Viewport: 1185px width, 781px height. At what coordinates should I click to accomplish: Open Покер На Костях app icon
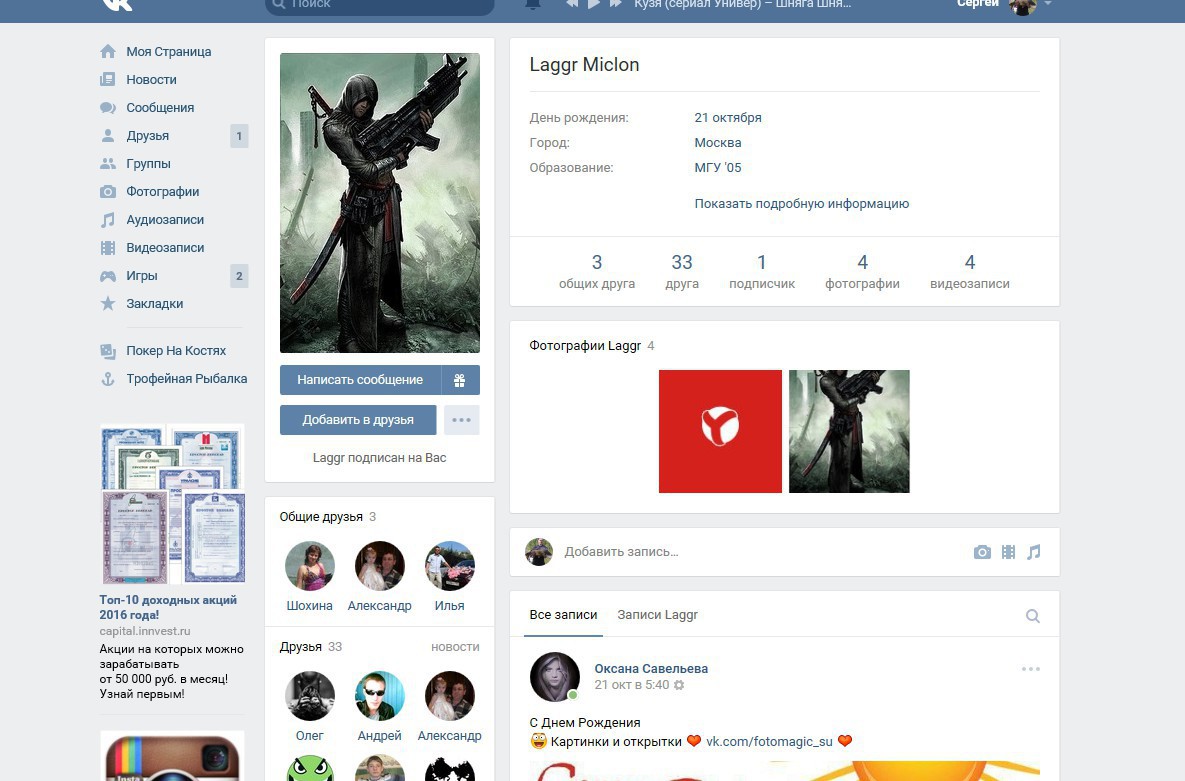pos(108,351)
